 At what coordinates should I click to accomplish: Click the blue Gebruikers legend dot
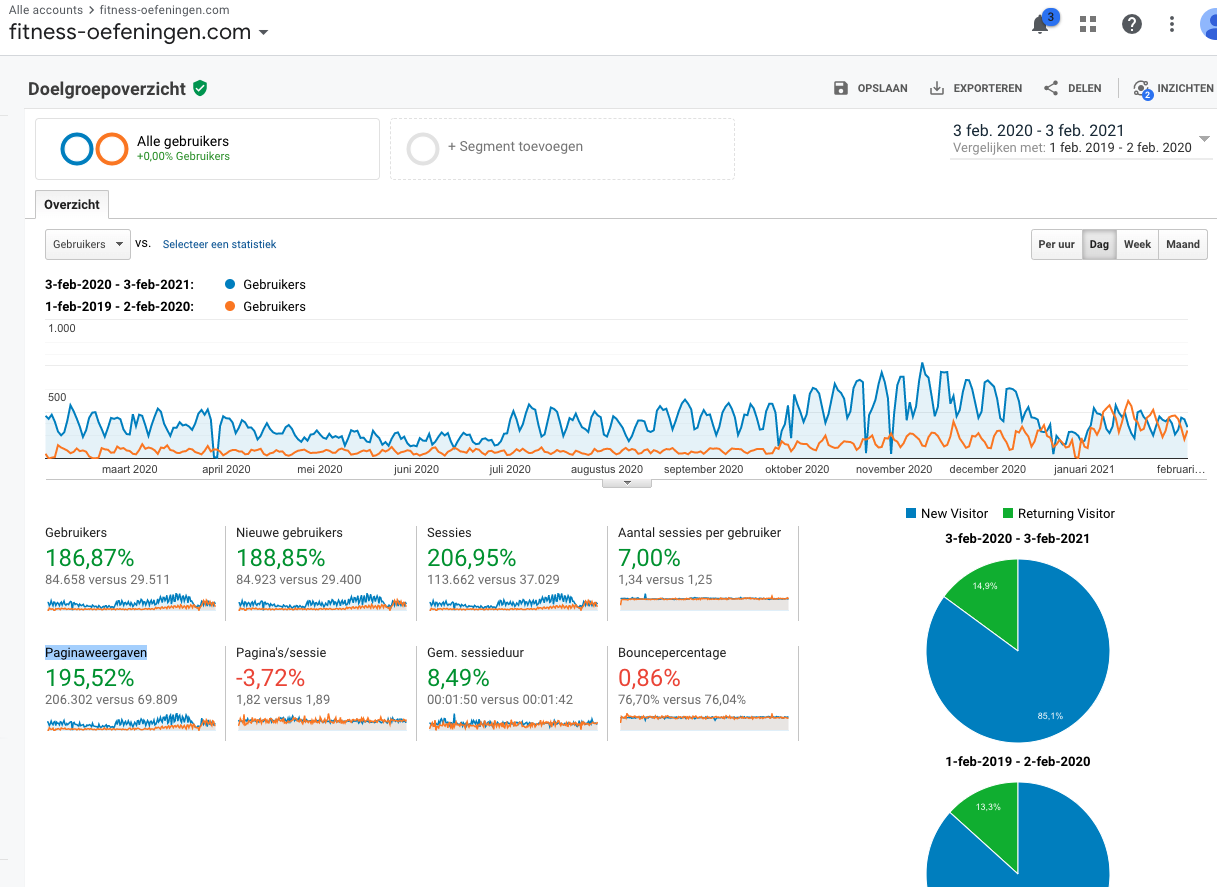231,285
